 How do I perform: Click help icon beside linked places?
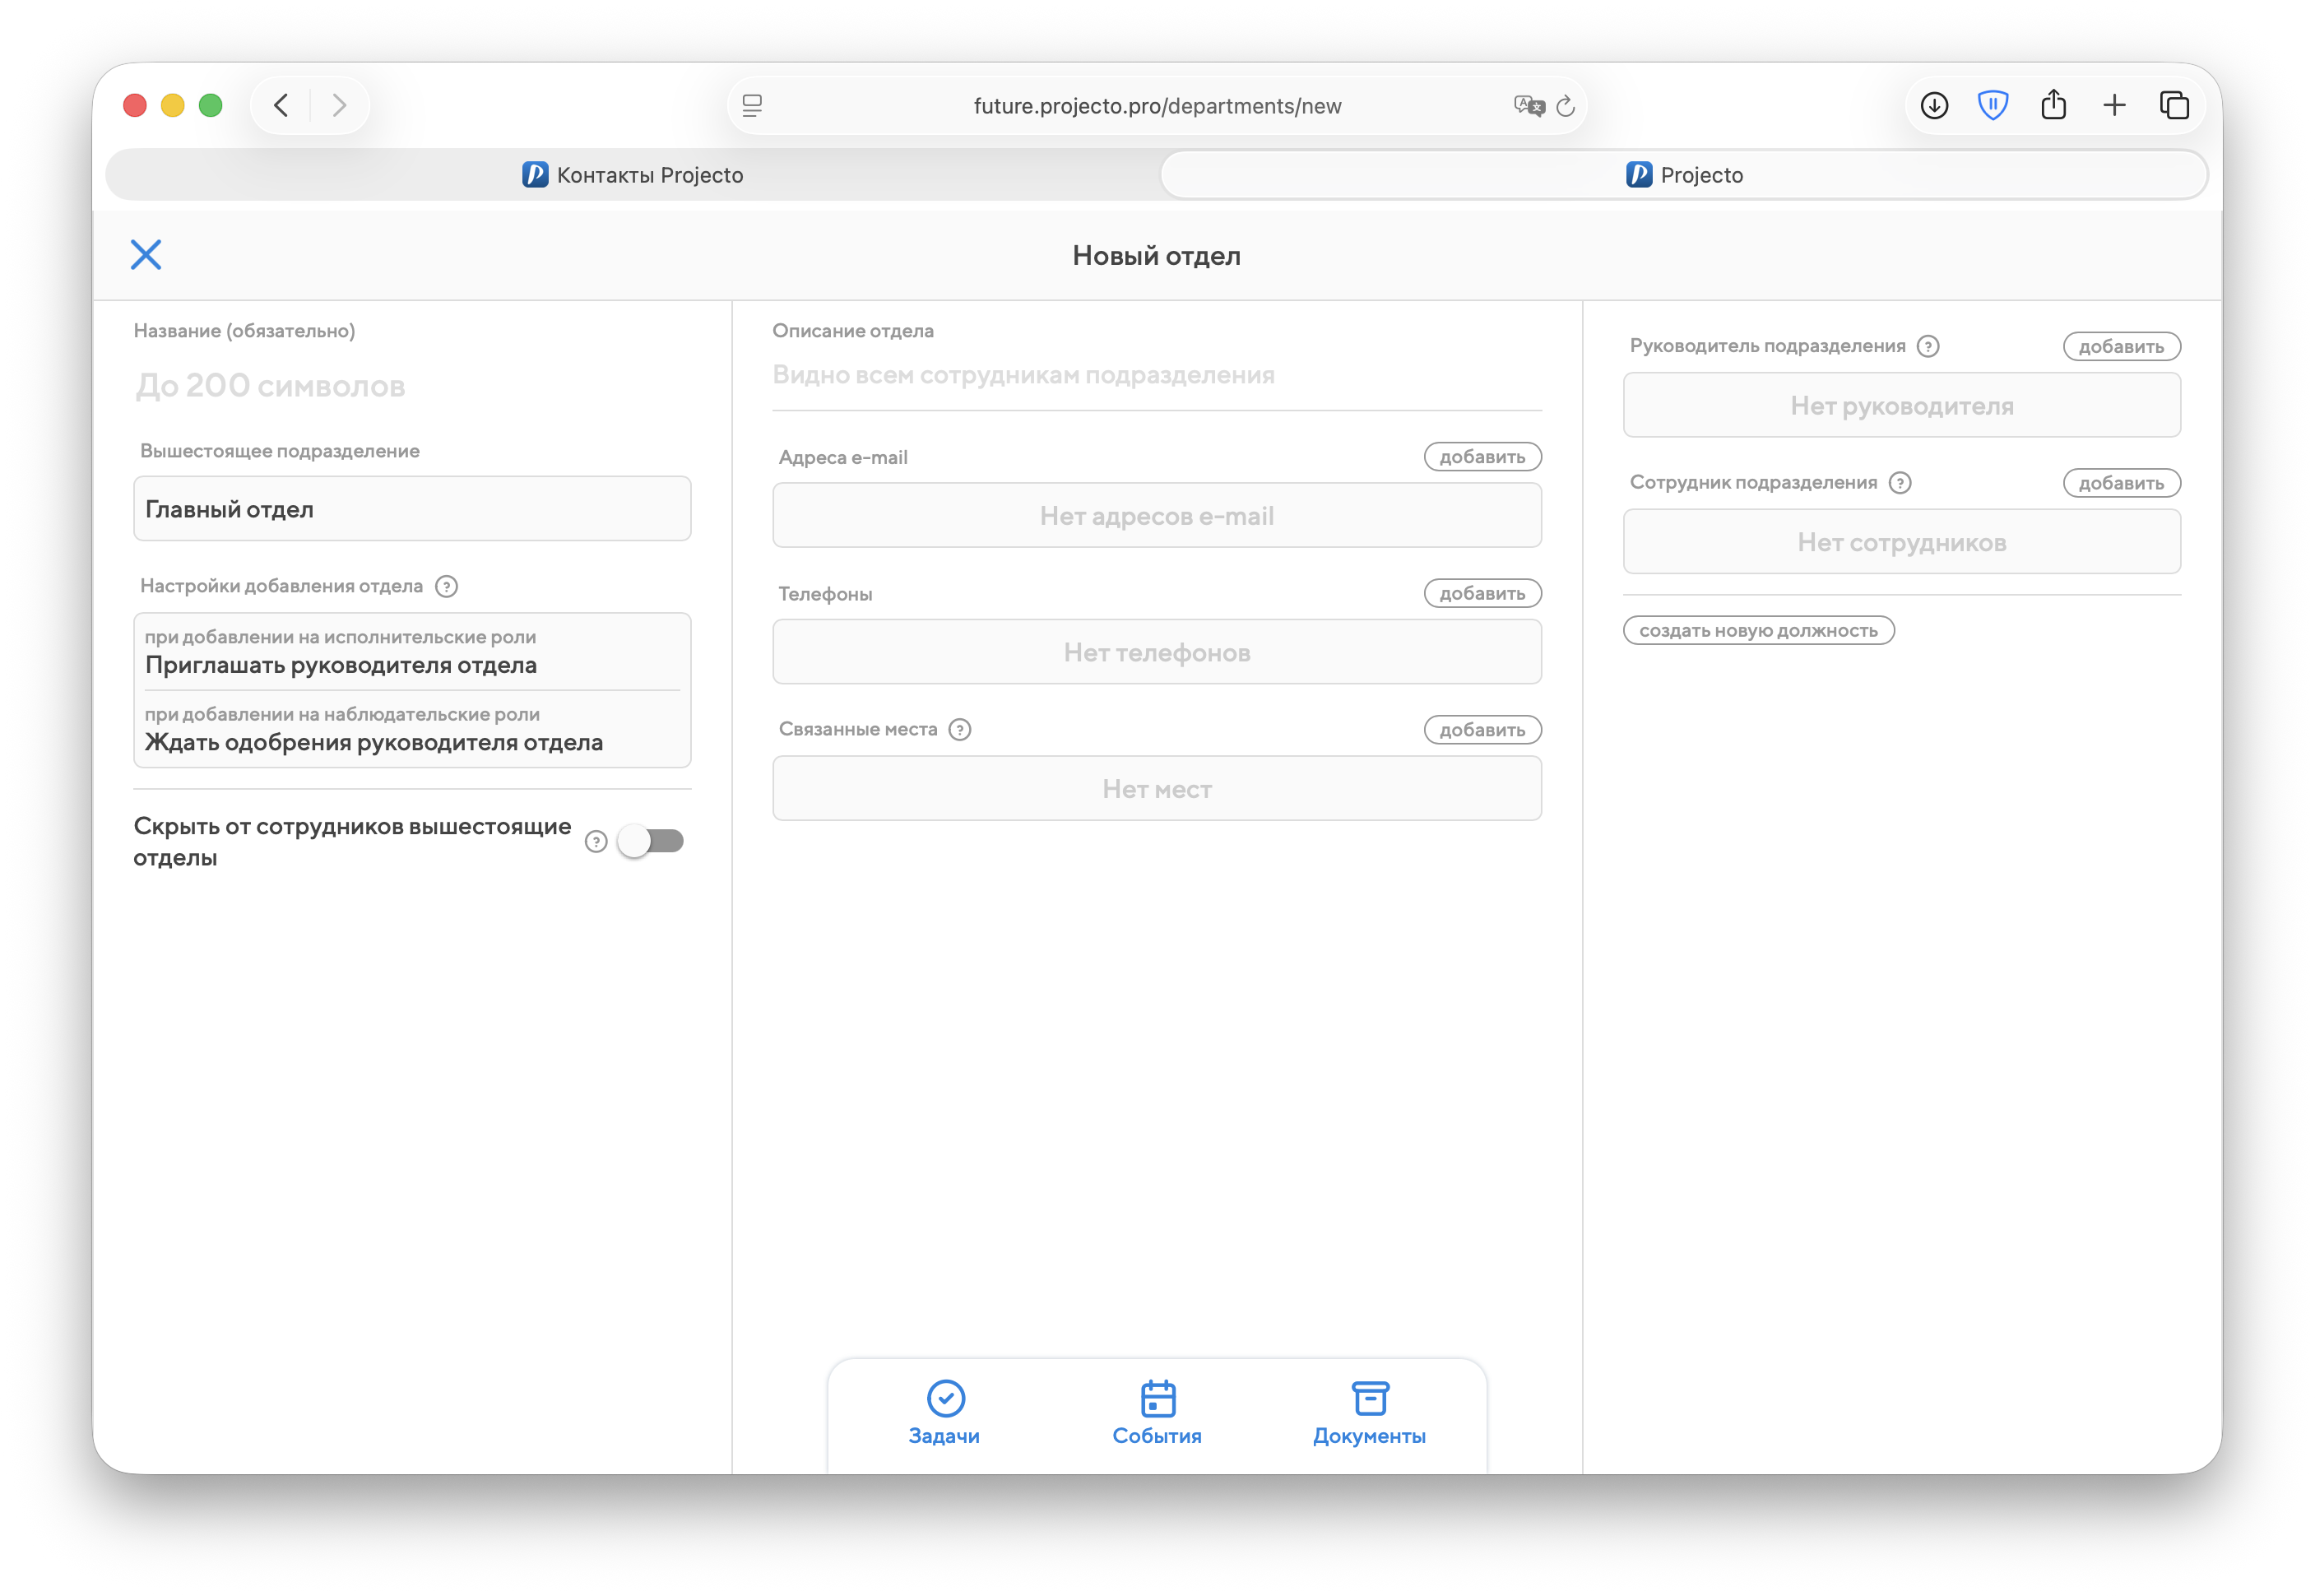[x=960, y=730]
